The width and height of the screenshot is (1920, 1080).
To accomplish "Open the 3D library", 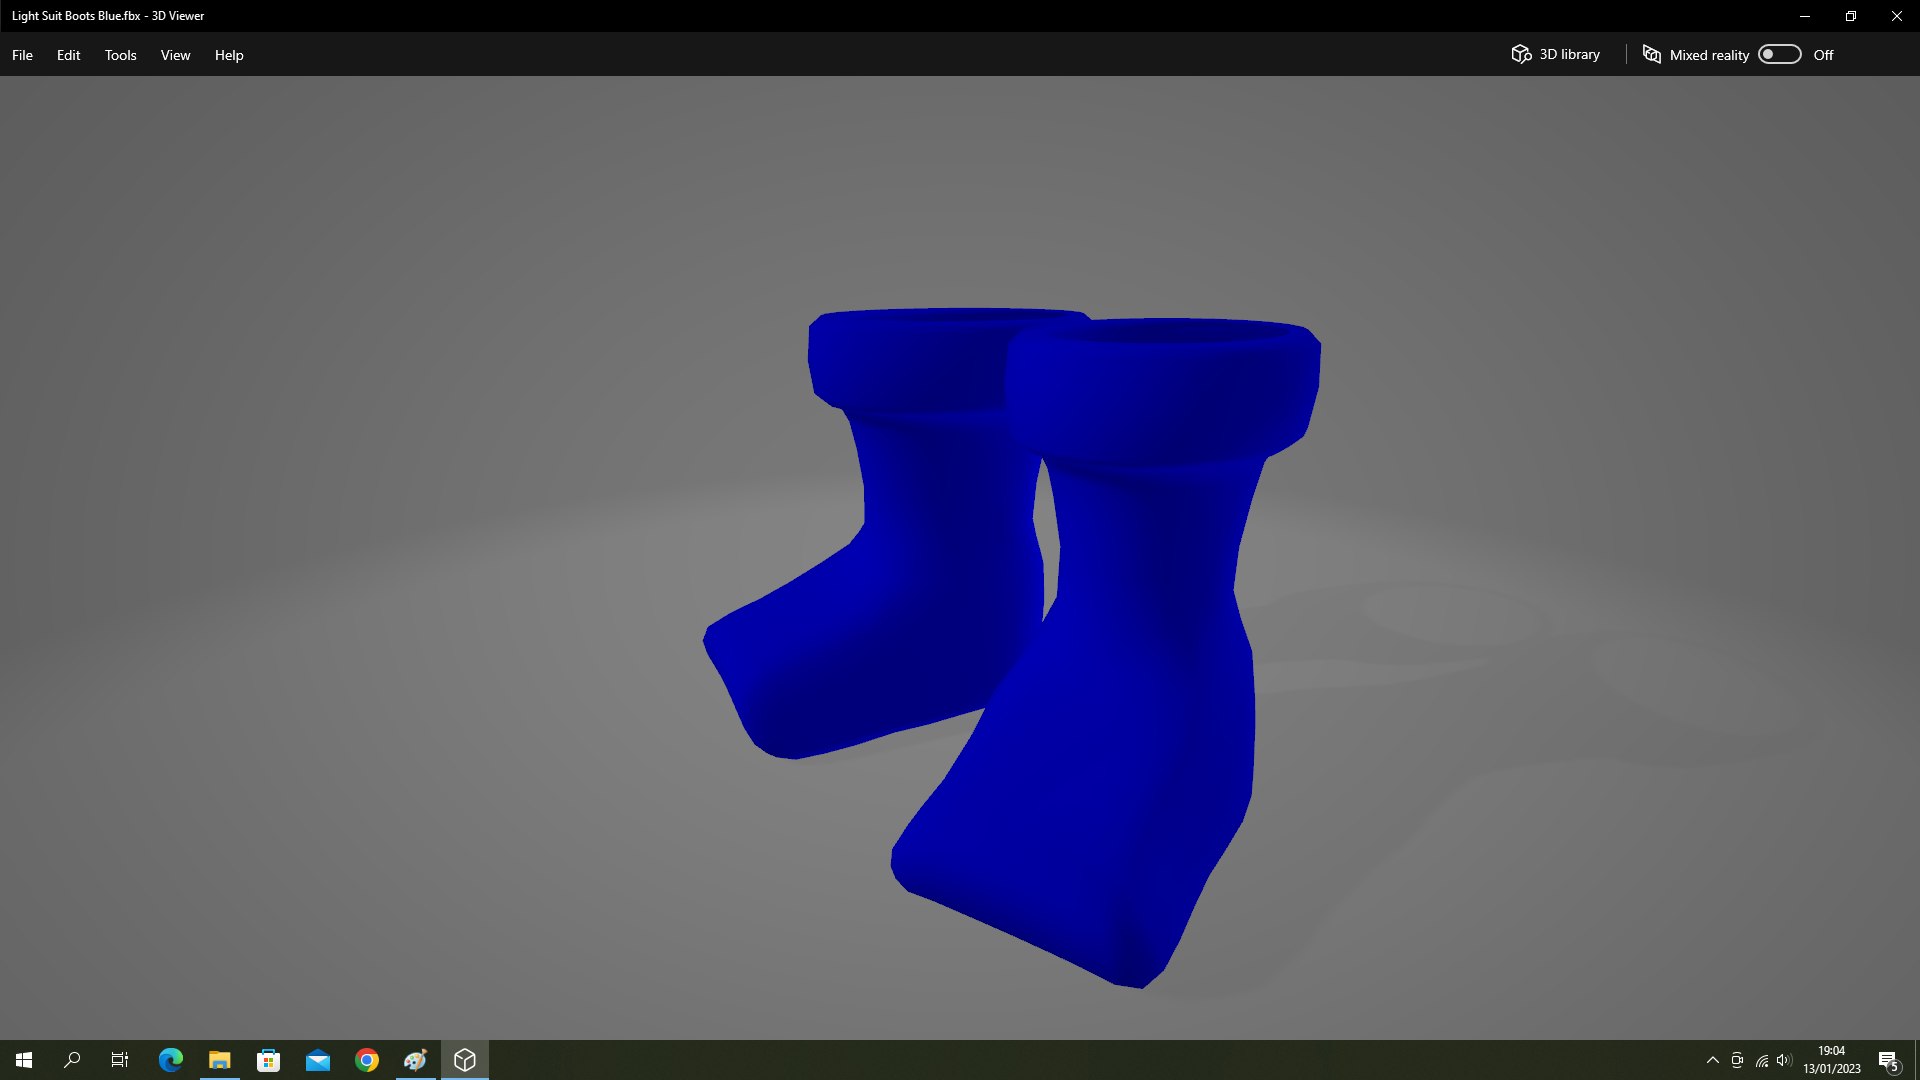I will tap(1555, 54).
